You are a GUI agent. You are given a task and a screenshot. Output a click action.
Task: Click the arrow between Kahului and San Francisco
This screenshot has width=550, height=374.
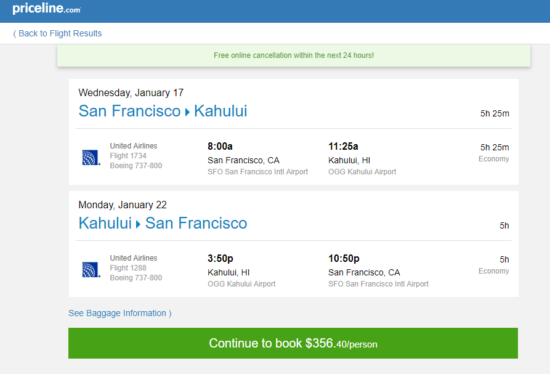[x=138, y=225]
